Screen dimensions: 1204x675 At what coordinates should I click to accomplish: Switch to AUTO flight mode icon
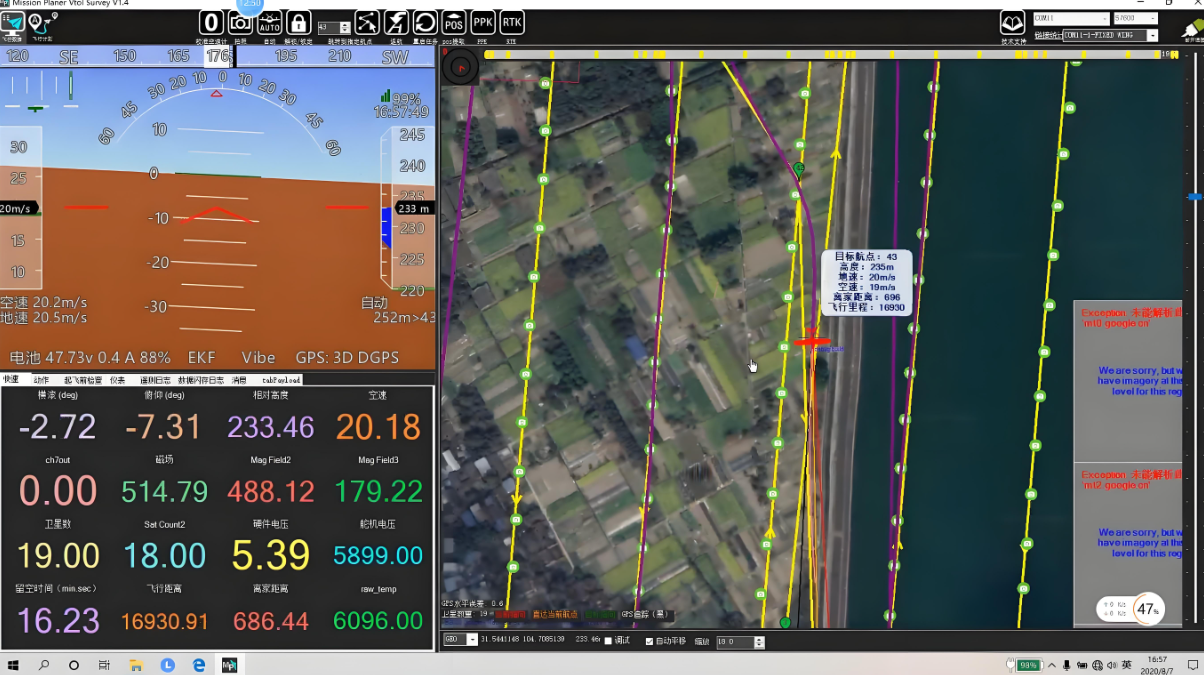269,23
